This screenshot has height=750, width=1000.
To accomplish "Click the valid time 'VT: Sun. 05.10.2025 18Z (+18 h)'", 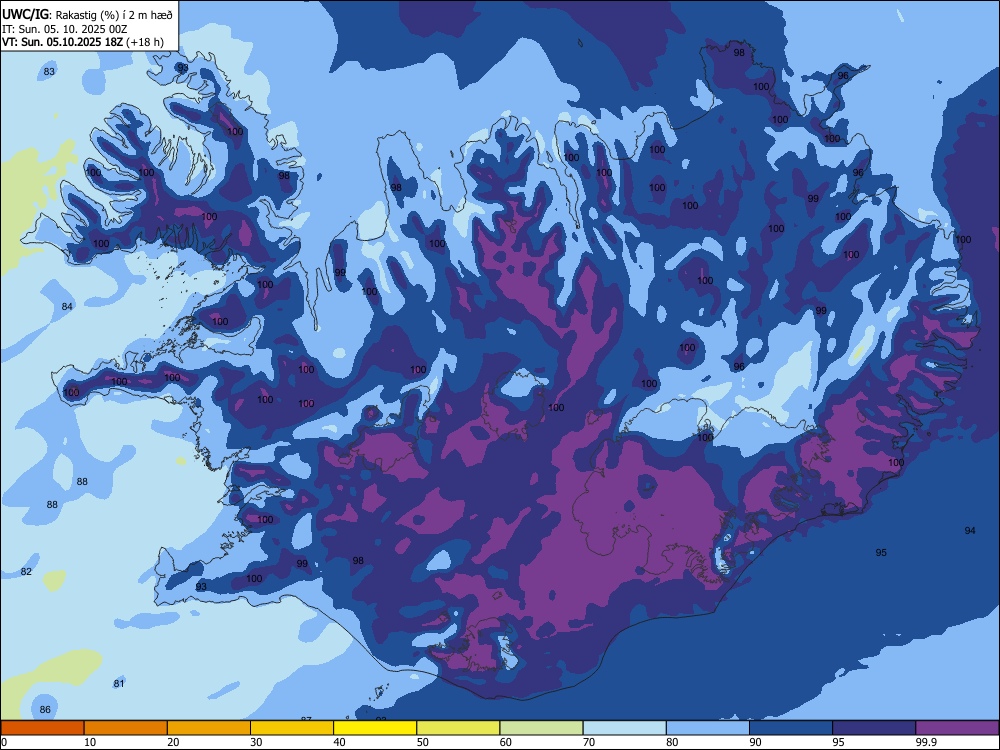I will click(82, 42).
